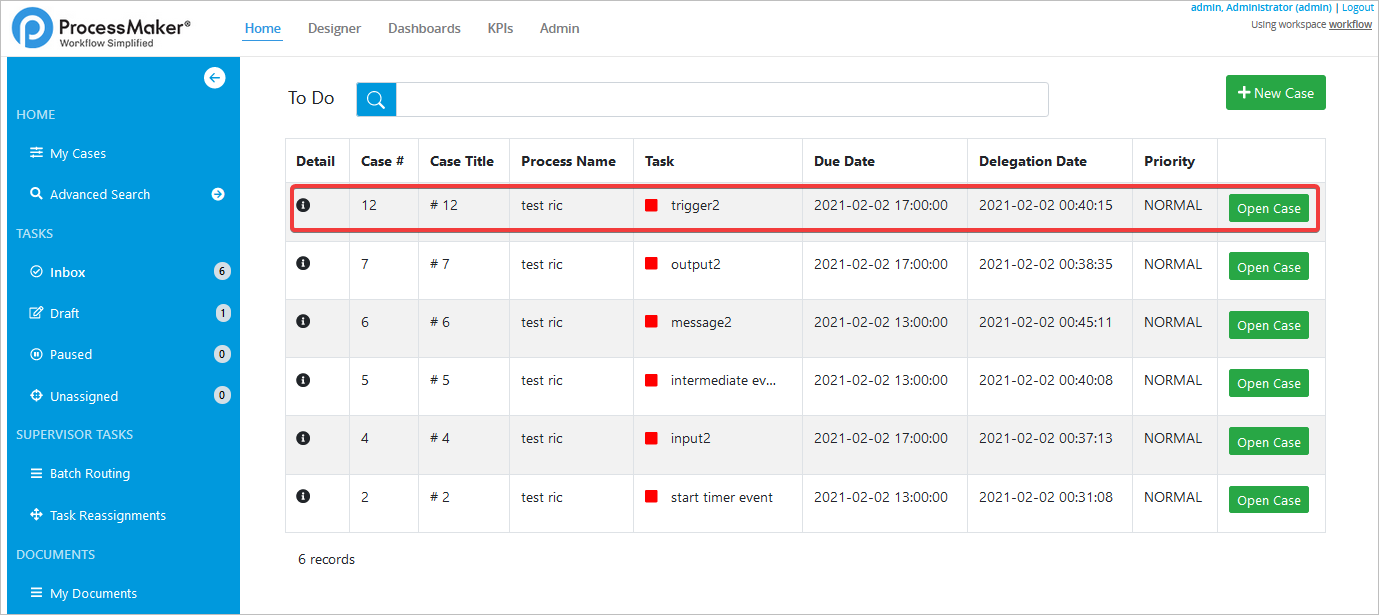
Task: Click the Logout link
Action: (x=1357, y=8)
